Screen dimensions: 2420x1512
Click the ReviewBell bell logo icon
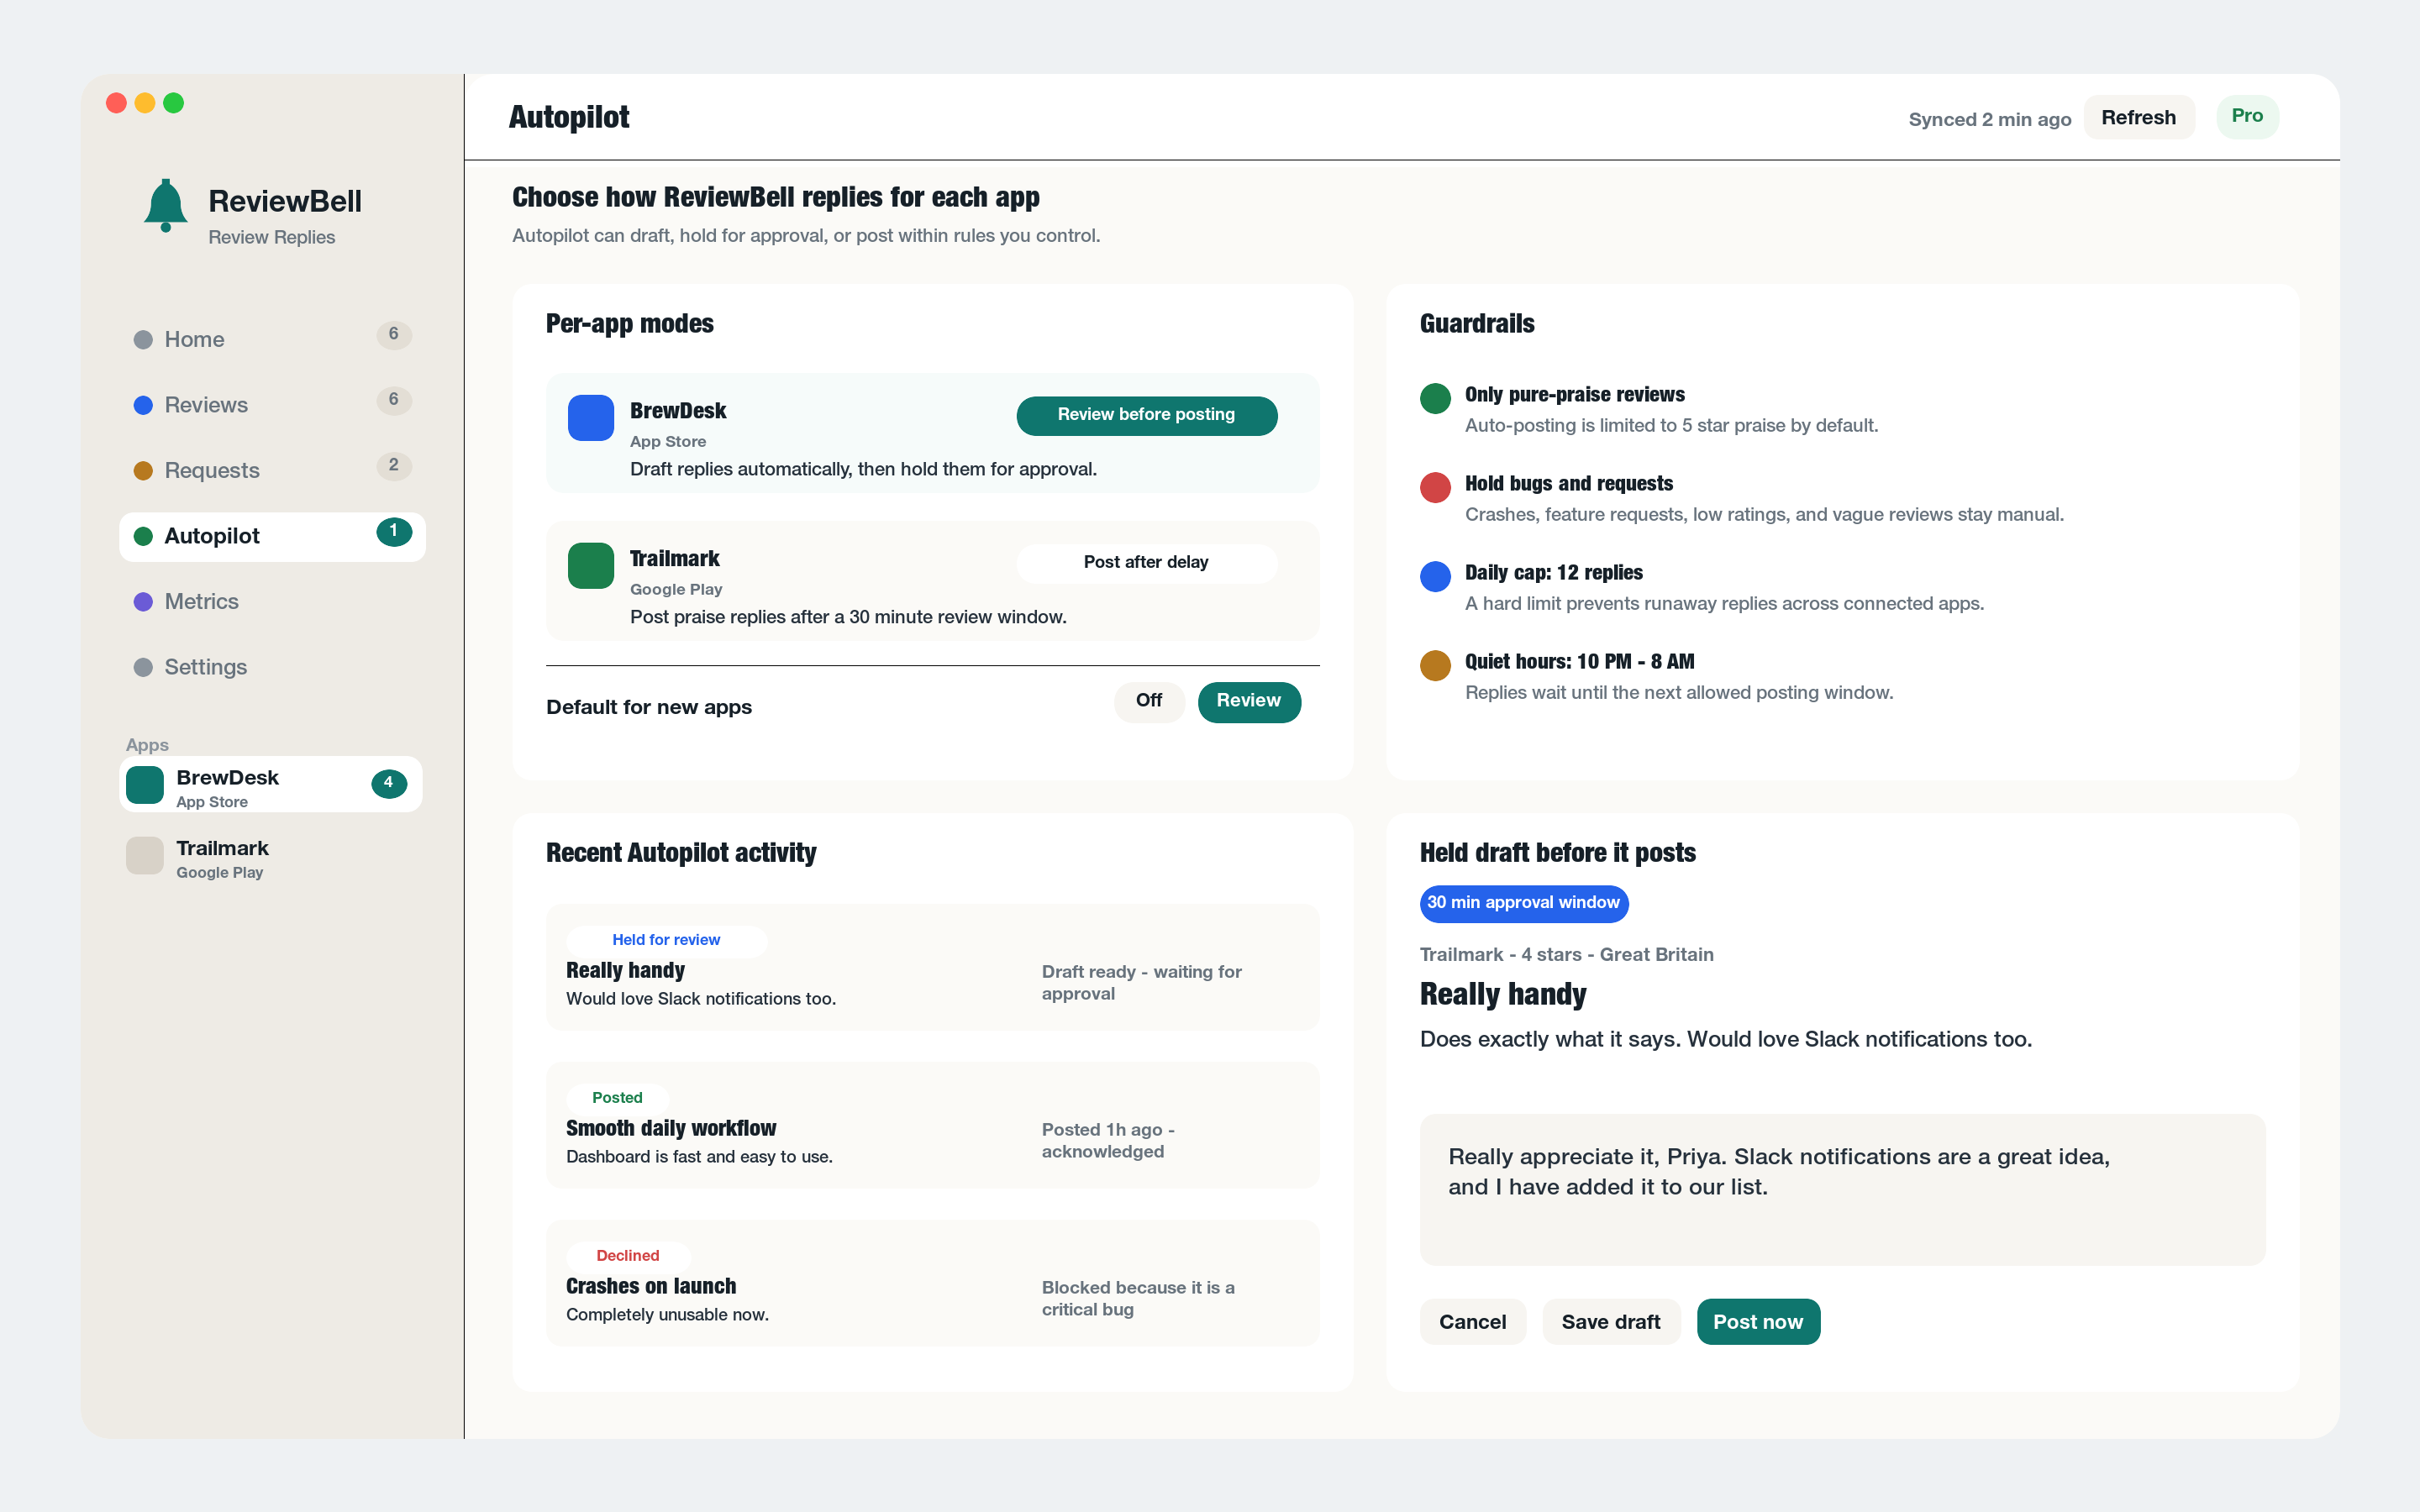[x=165, y=205]
